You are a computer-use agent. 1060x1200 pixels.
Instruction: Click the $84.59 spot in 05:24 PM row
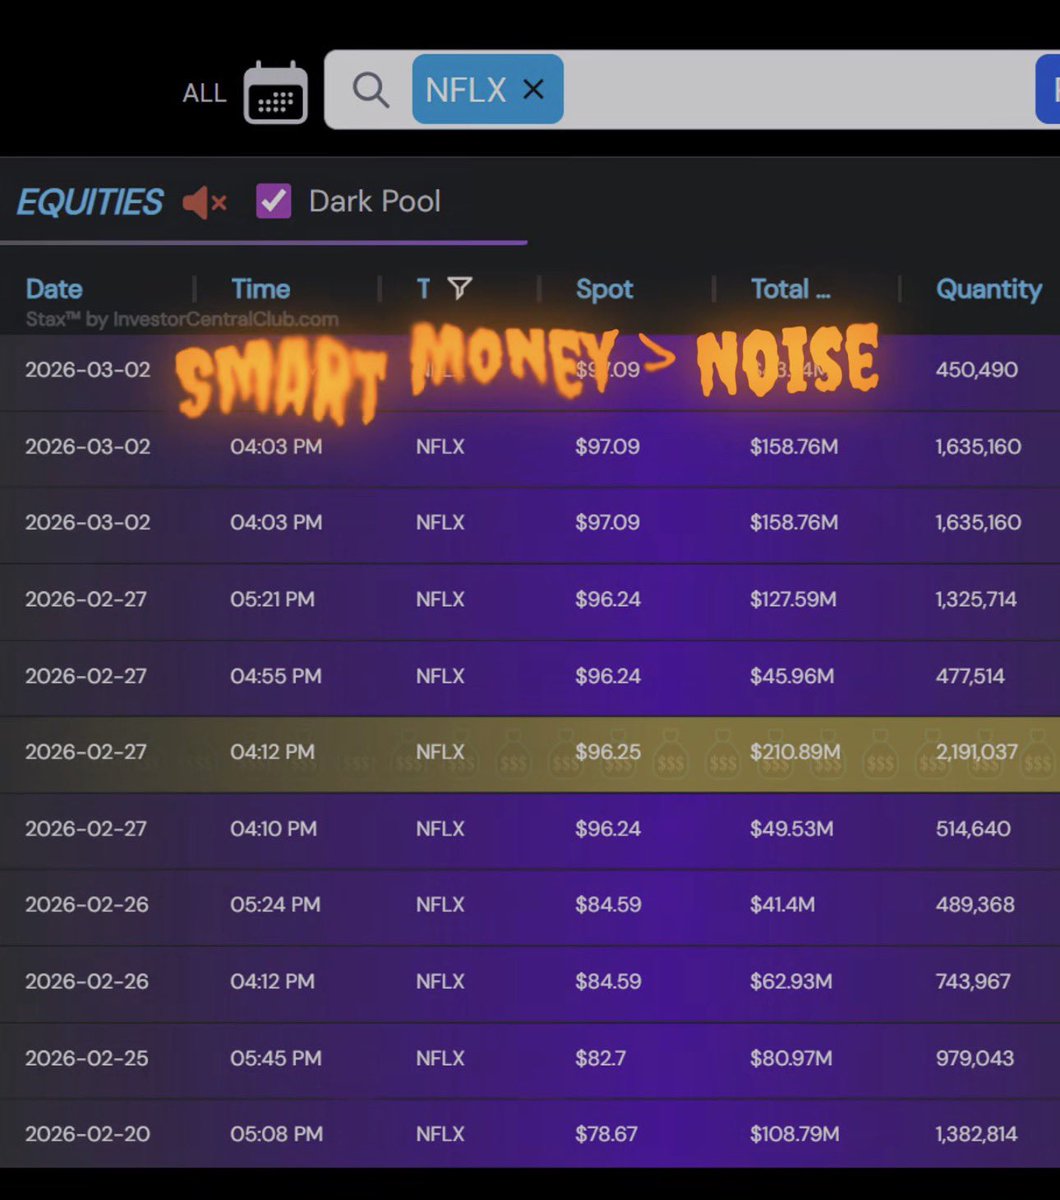coord(608,904)
